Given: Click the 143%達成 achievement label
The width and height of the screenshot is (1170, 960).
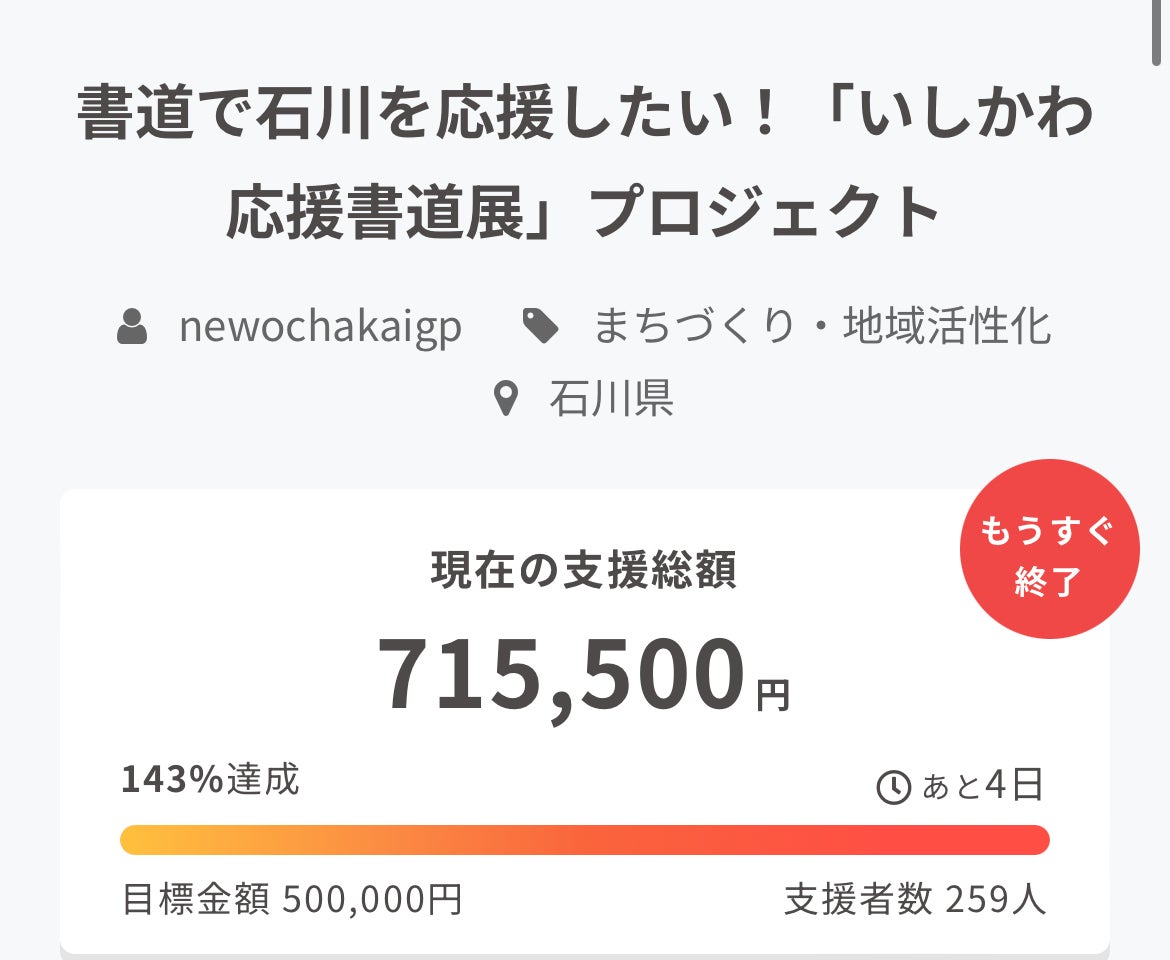Looking at the screenshot, I should 211,780.
